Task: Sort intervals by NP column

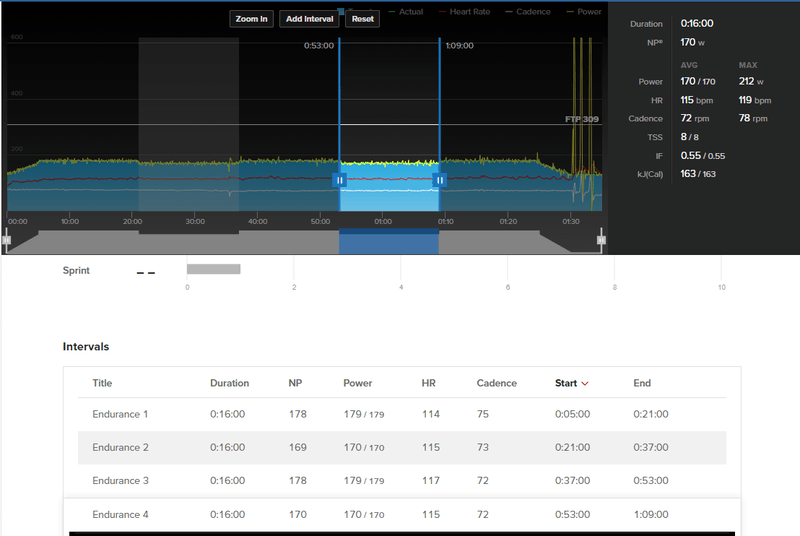Action: (295, 383)
